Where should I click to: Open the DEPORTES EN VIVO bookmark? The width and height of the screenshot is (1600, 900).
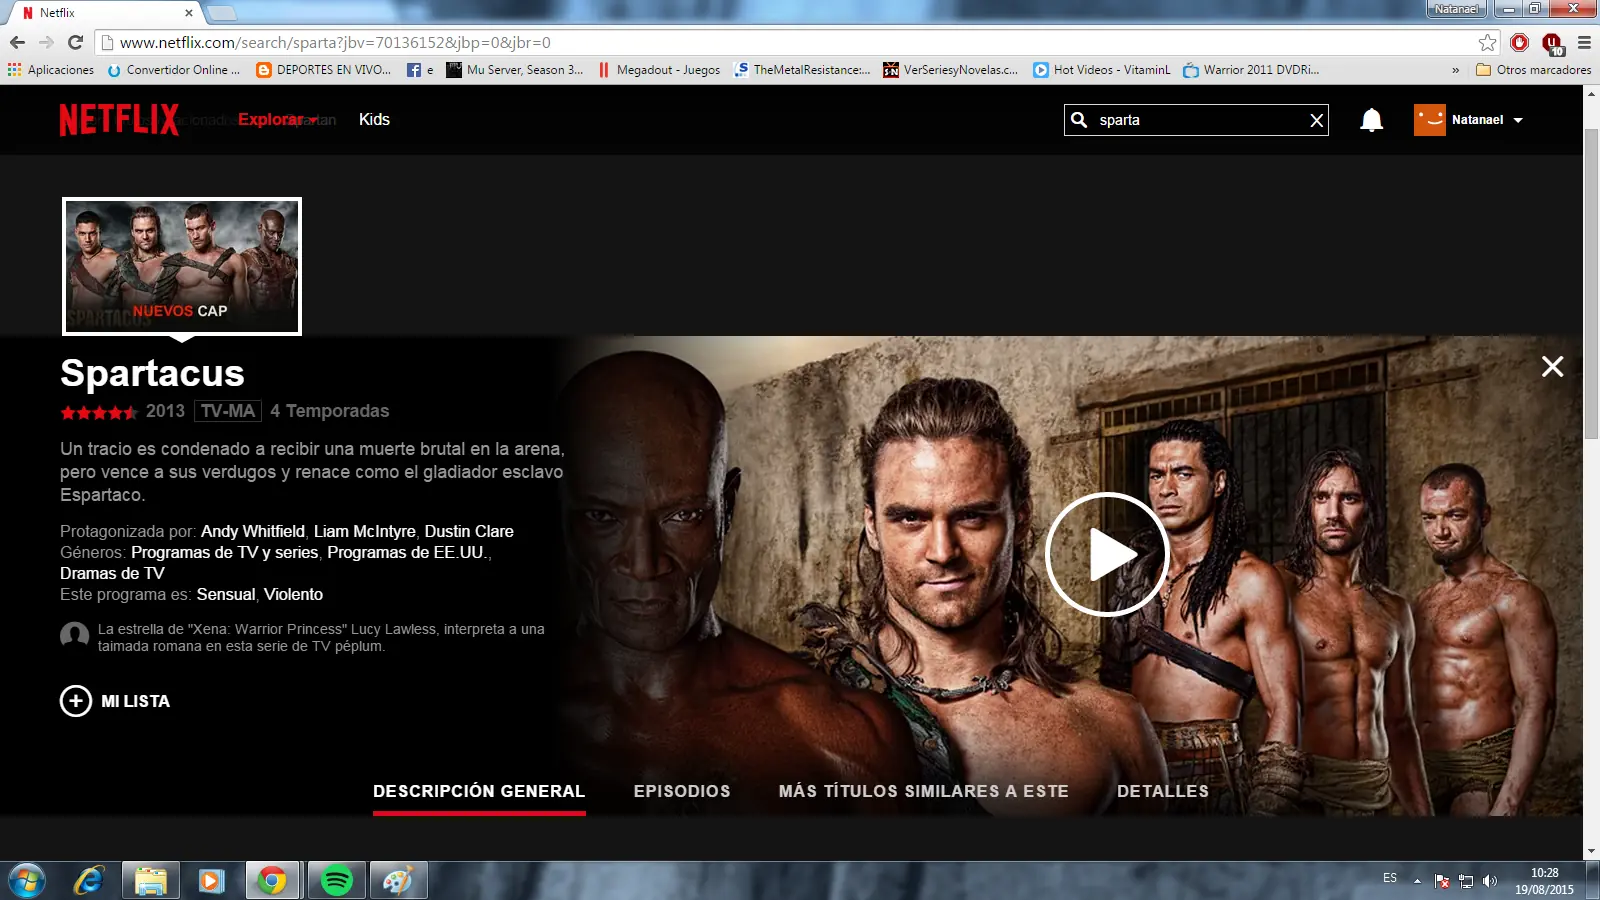click(324, 70)
